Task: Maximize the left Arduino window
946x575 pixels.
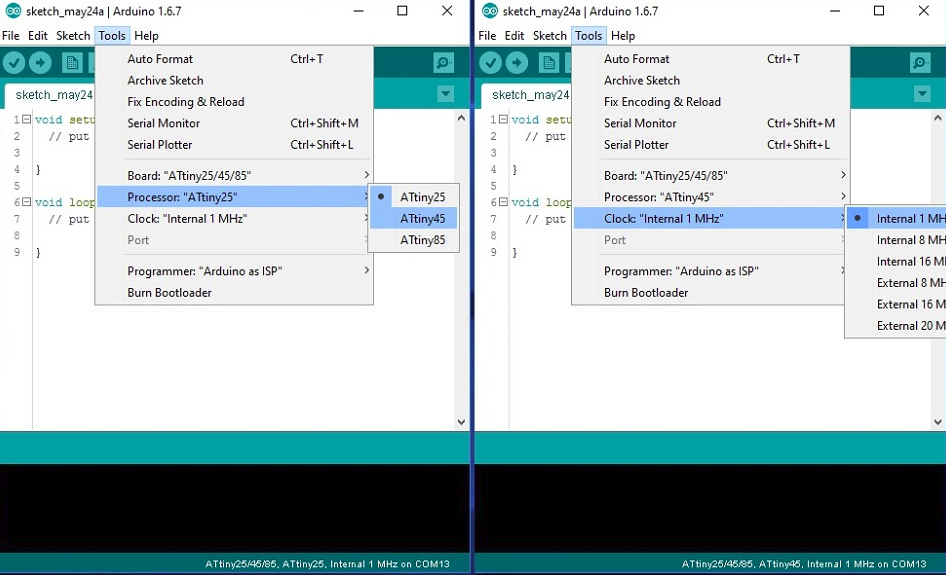Action: 402,11
